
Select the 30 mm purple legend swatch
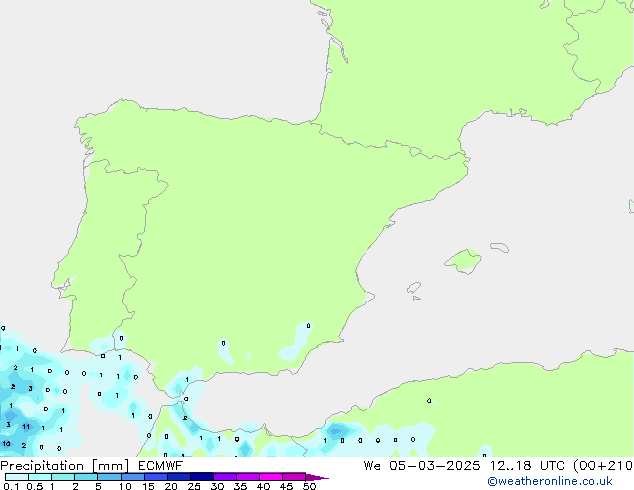click(225, 477)
